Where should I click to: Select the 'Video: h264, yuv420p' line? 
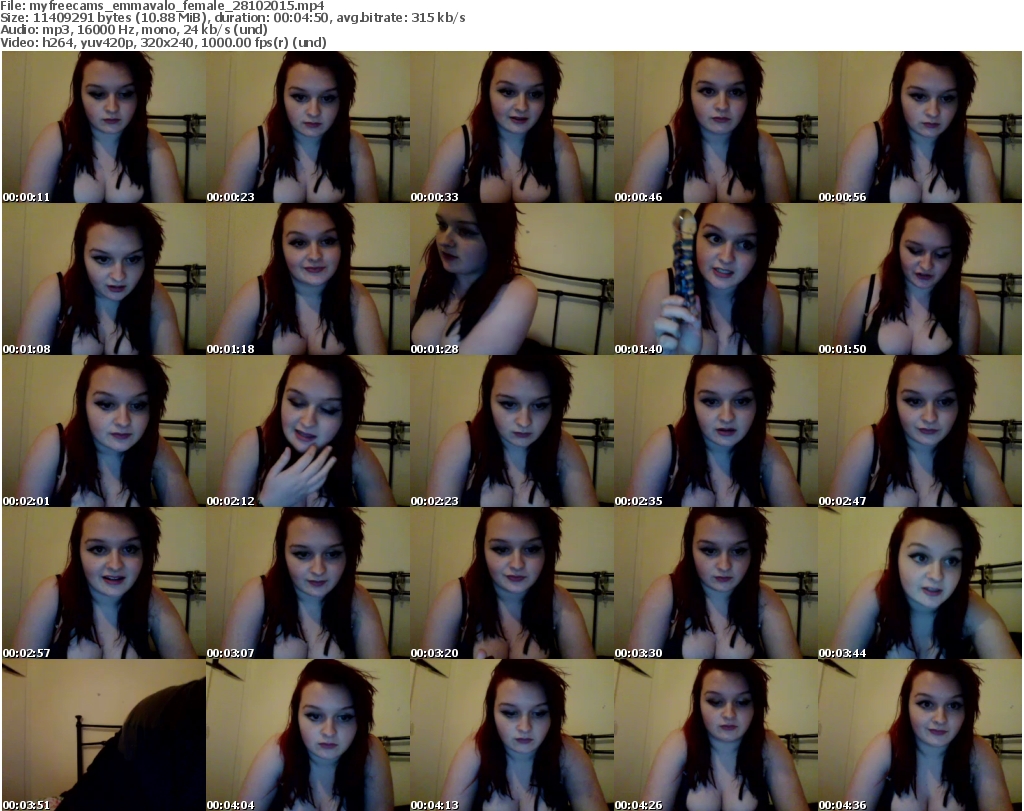[163, 42]
